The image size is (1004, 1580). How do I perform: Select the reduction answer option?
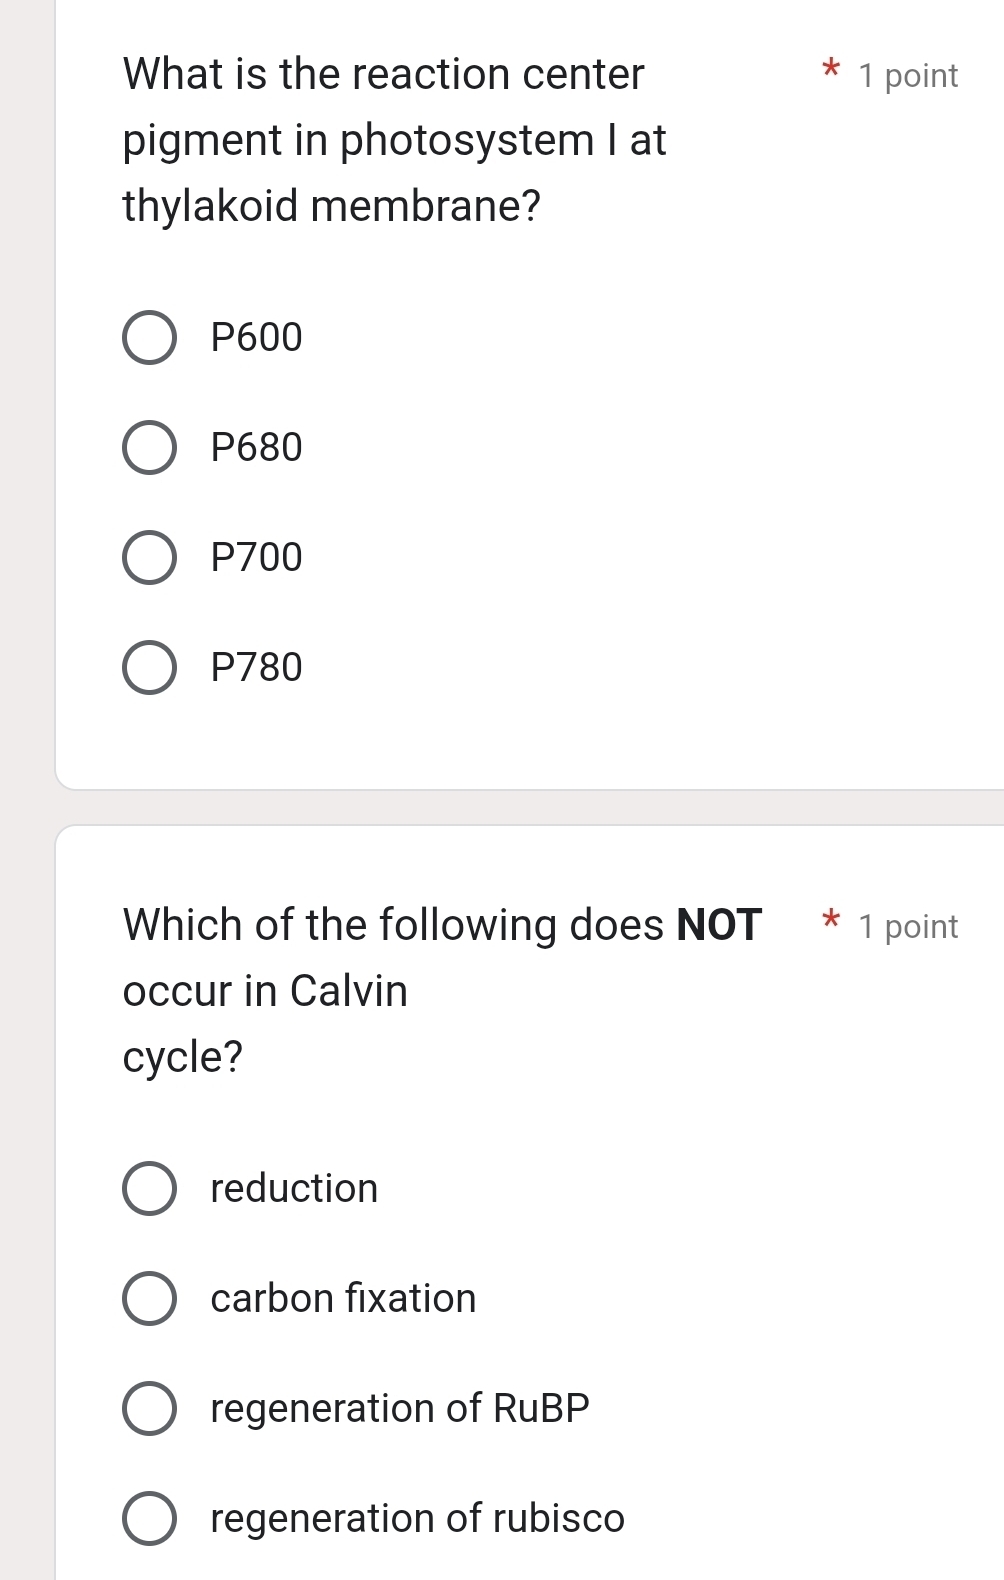[x=148, y=1189]
